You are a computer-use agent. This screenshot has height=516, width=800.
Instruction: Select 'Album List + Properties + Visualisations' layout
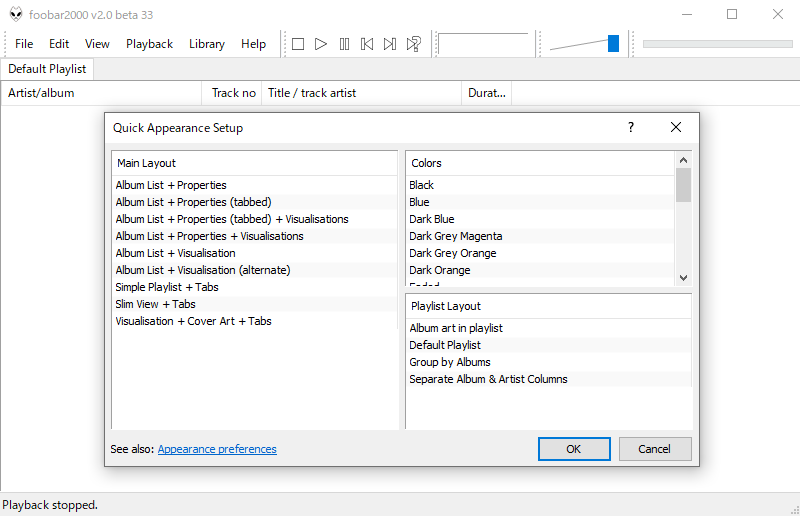[x=254, y=236]
